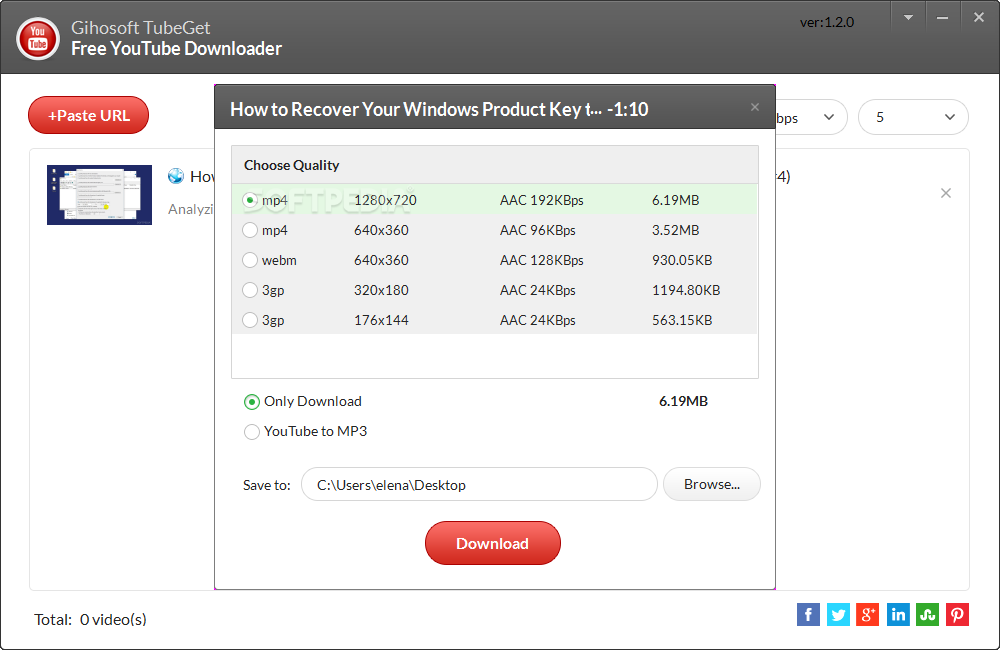
Task: Click the video thumbnail in the list
Action: click(x=99, y=195)
